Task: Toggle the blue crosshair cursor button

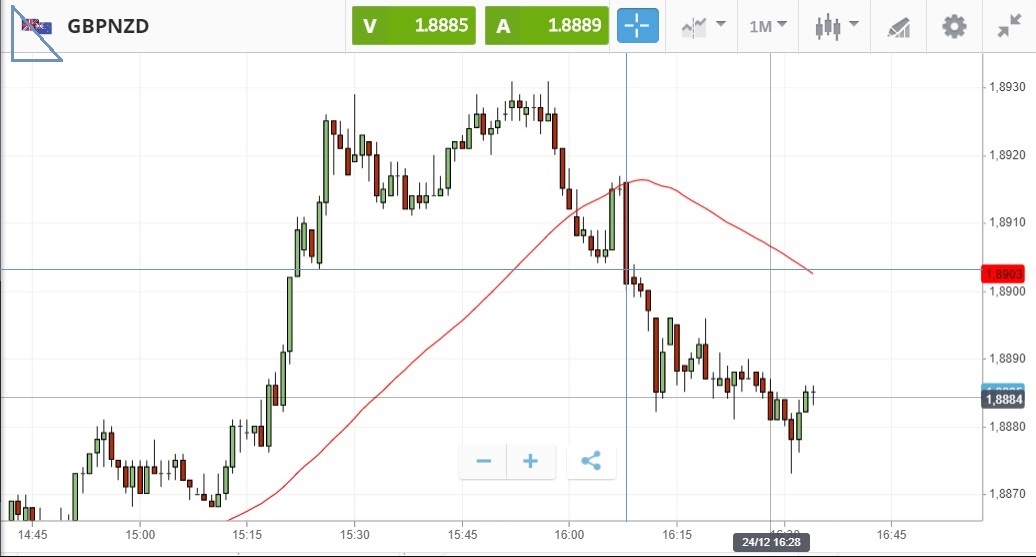Action: [x=638, y=26]
